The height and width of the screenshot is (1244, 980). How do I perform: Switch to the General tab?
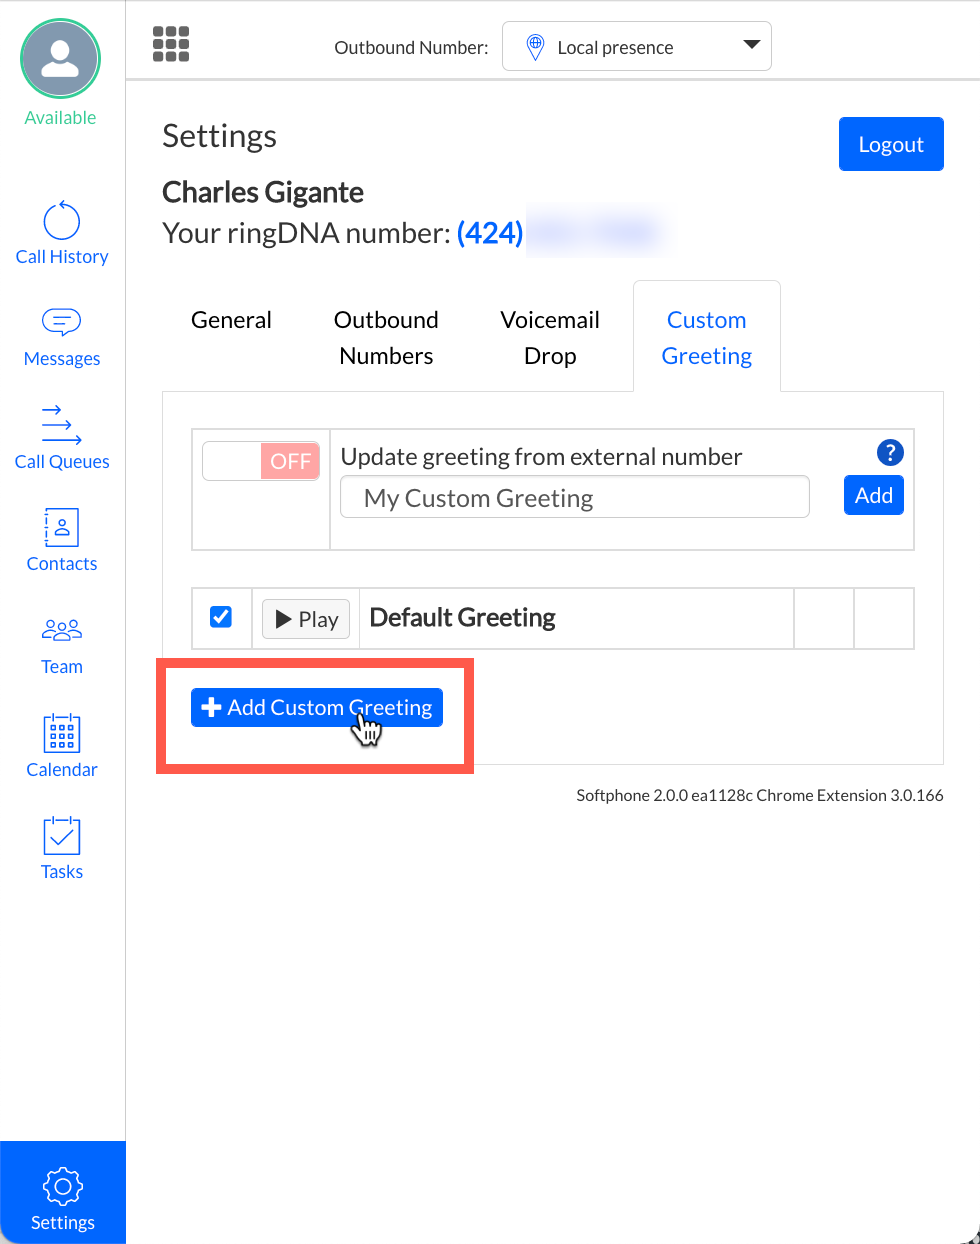click(x=231, y=320)
